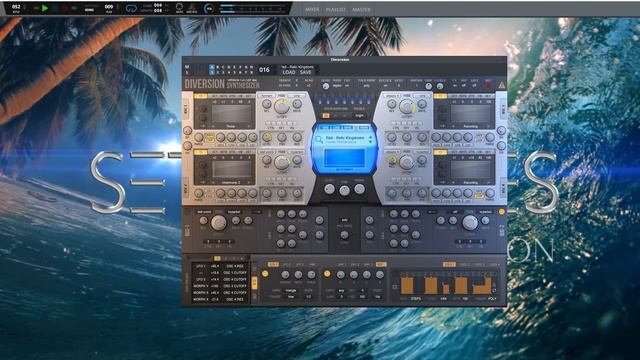Open the bright dropdown under morph sliders
The image size is (640, 360).
359,116
